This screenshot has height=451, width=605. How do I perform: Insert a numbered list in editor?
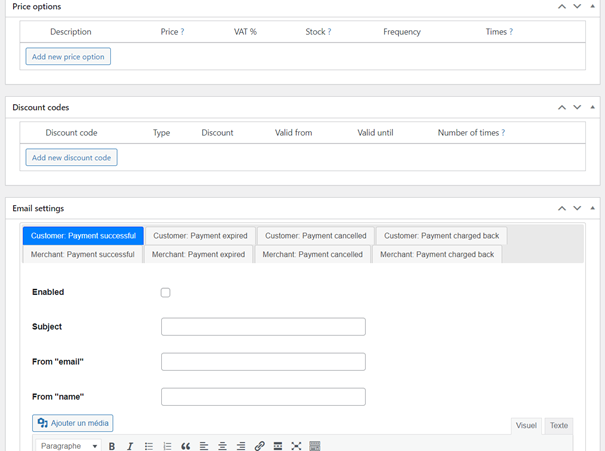pos(167,446)
